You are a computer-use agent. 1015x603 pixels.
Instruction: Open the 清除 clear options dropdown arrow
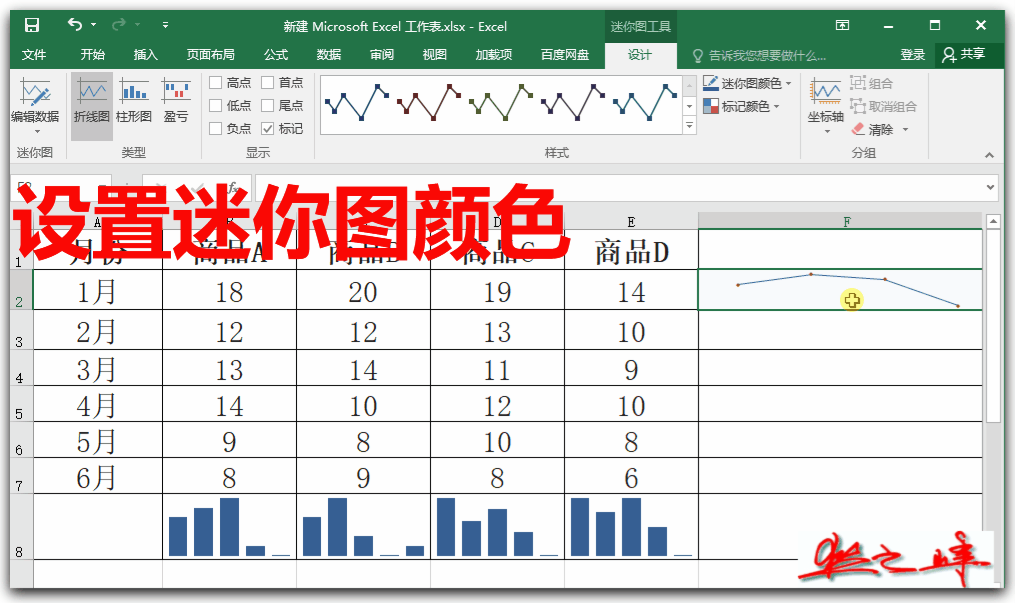click(905, 129)
